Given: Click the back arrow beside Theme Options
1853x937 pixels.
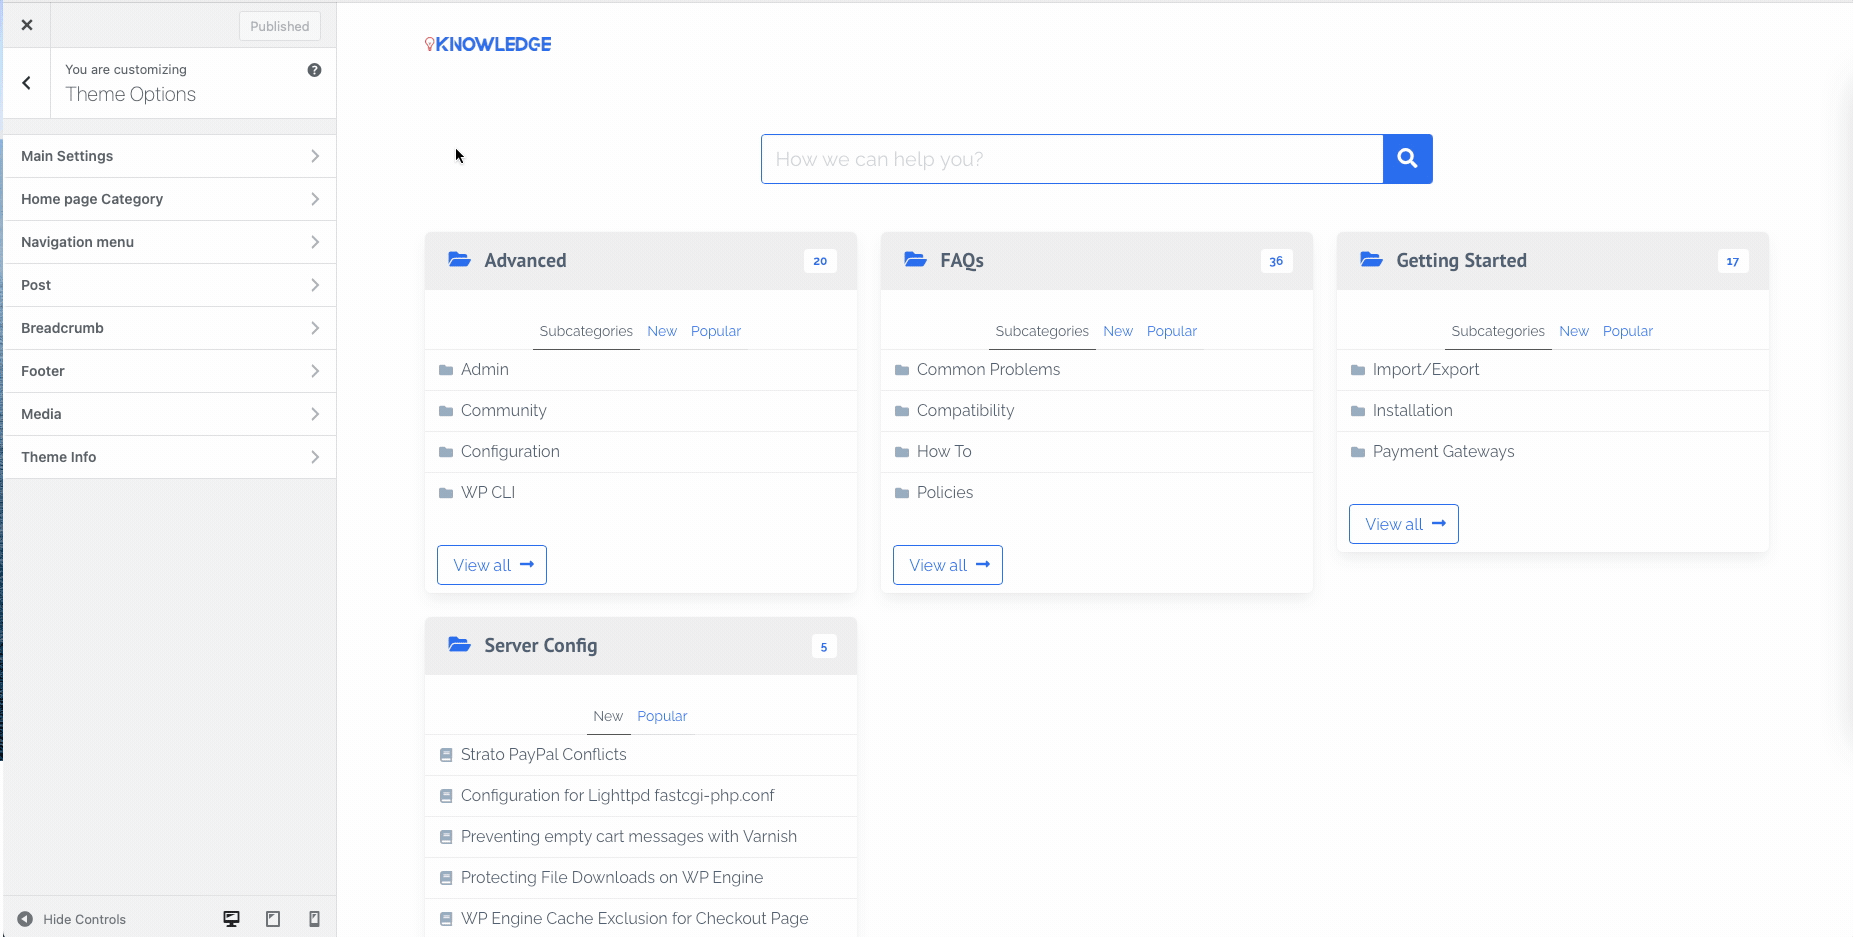Looking at the screenshot, I should click(27, 83).
